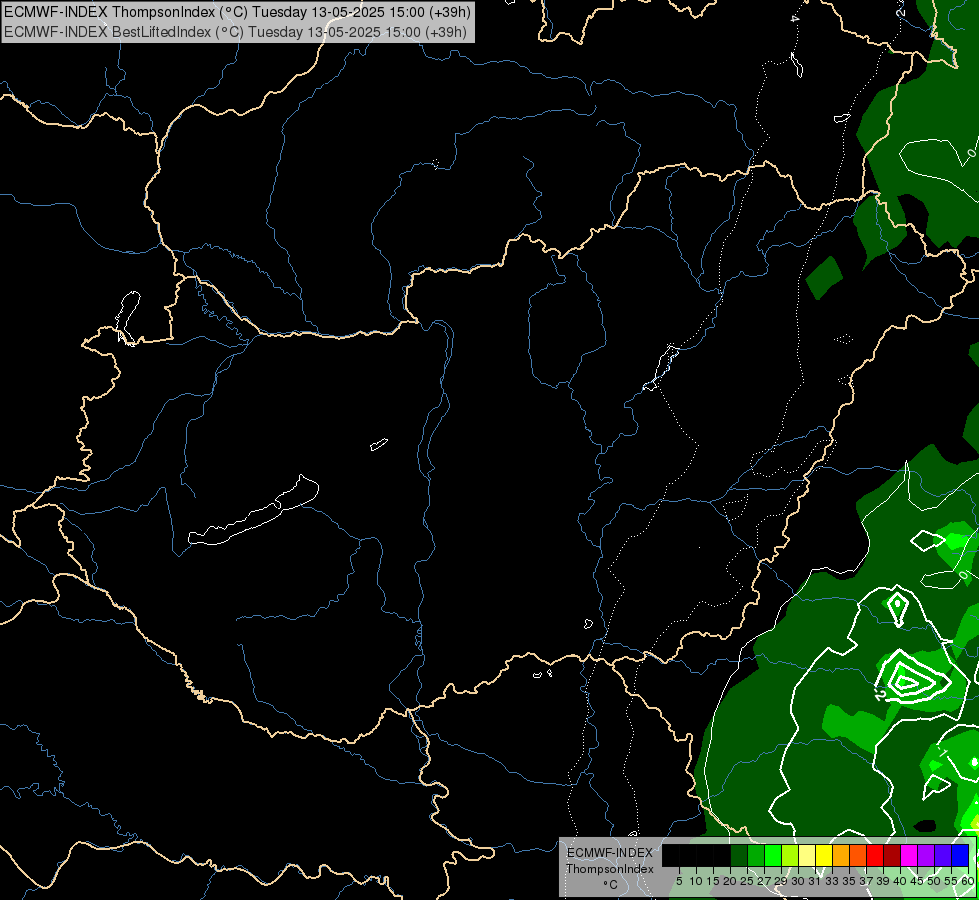The width and height of the screenshot is (979, 900).
Task: Select the yellow 31–33 legend swatch
Action: [824, 855]
